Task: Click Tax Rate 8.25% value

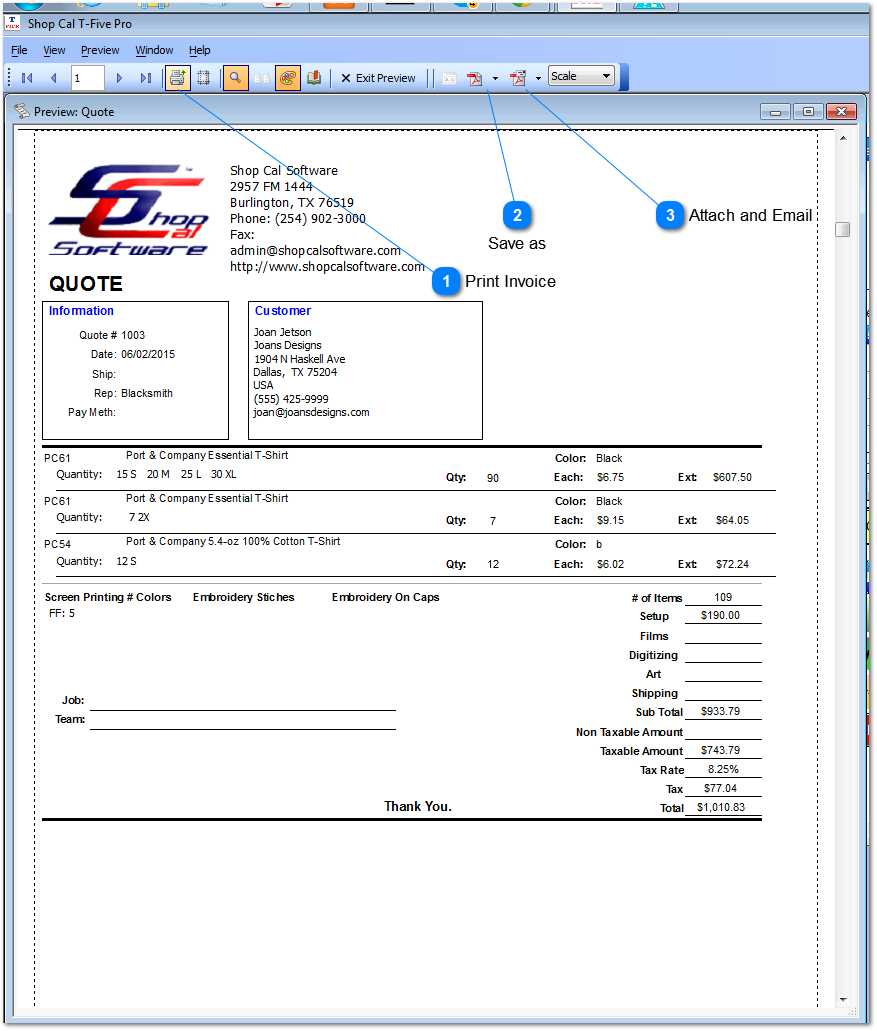Action: [x=723, y=769]
